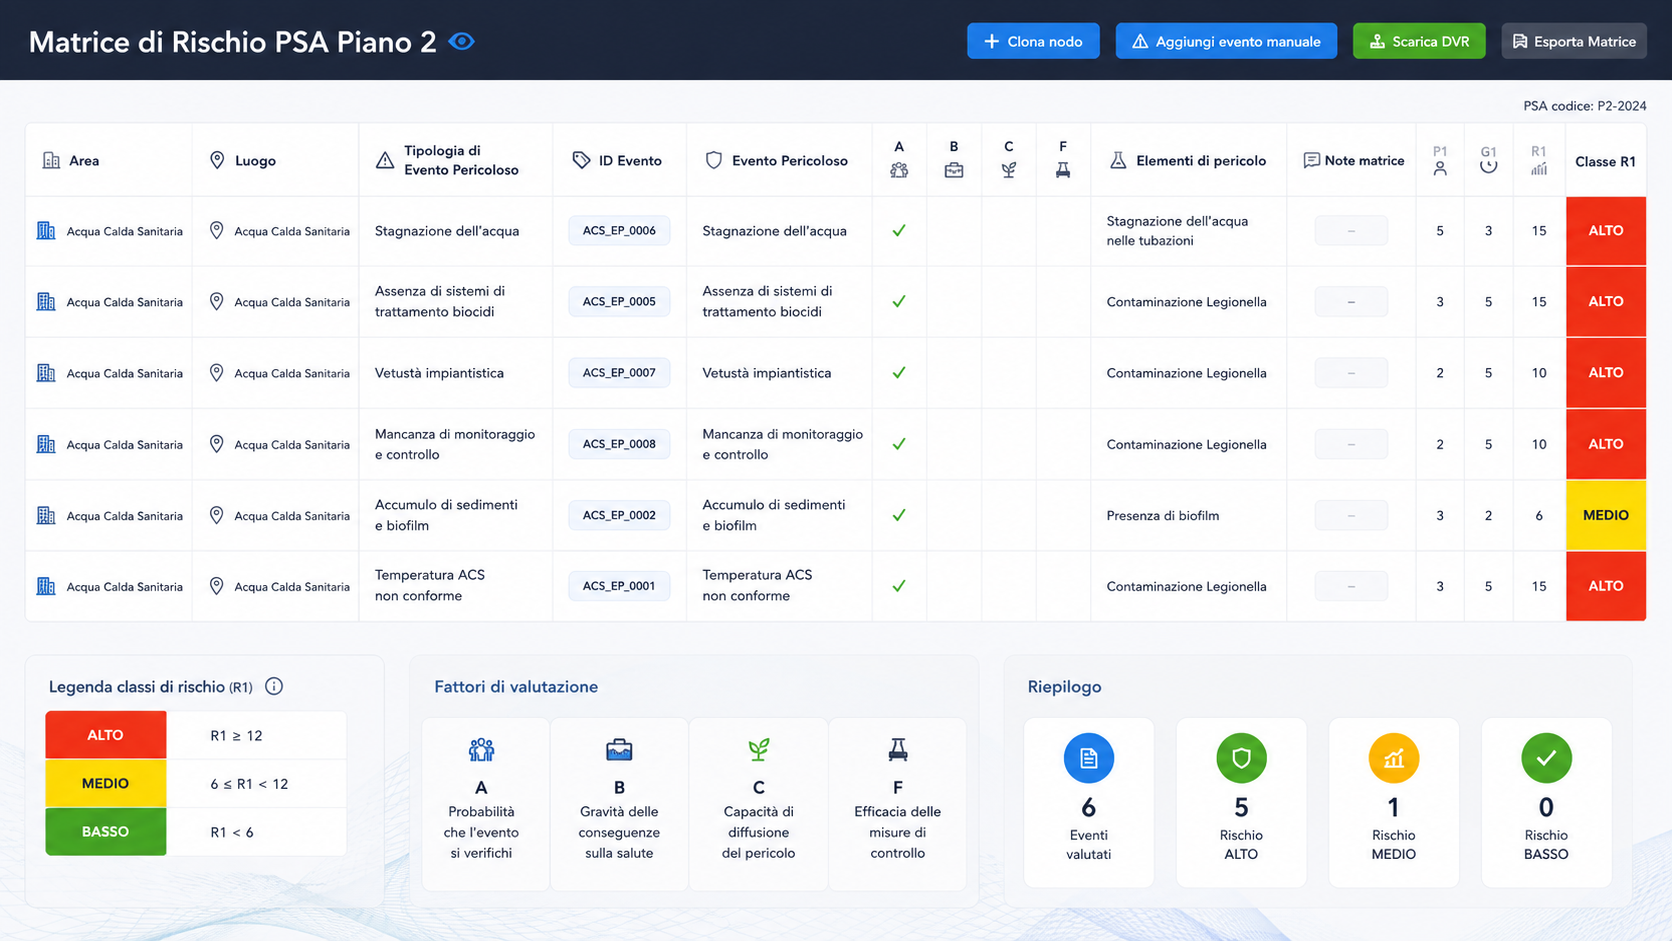Click the ACS_EP_0006 event ID badge
This screenshot has height=941, width=1672.
tap(619, 231)
